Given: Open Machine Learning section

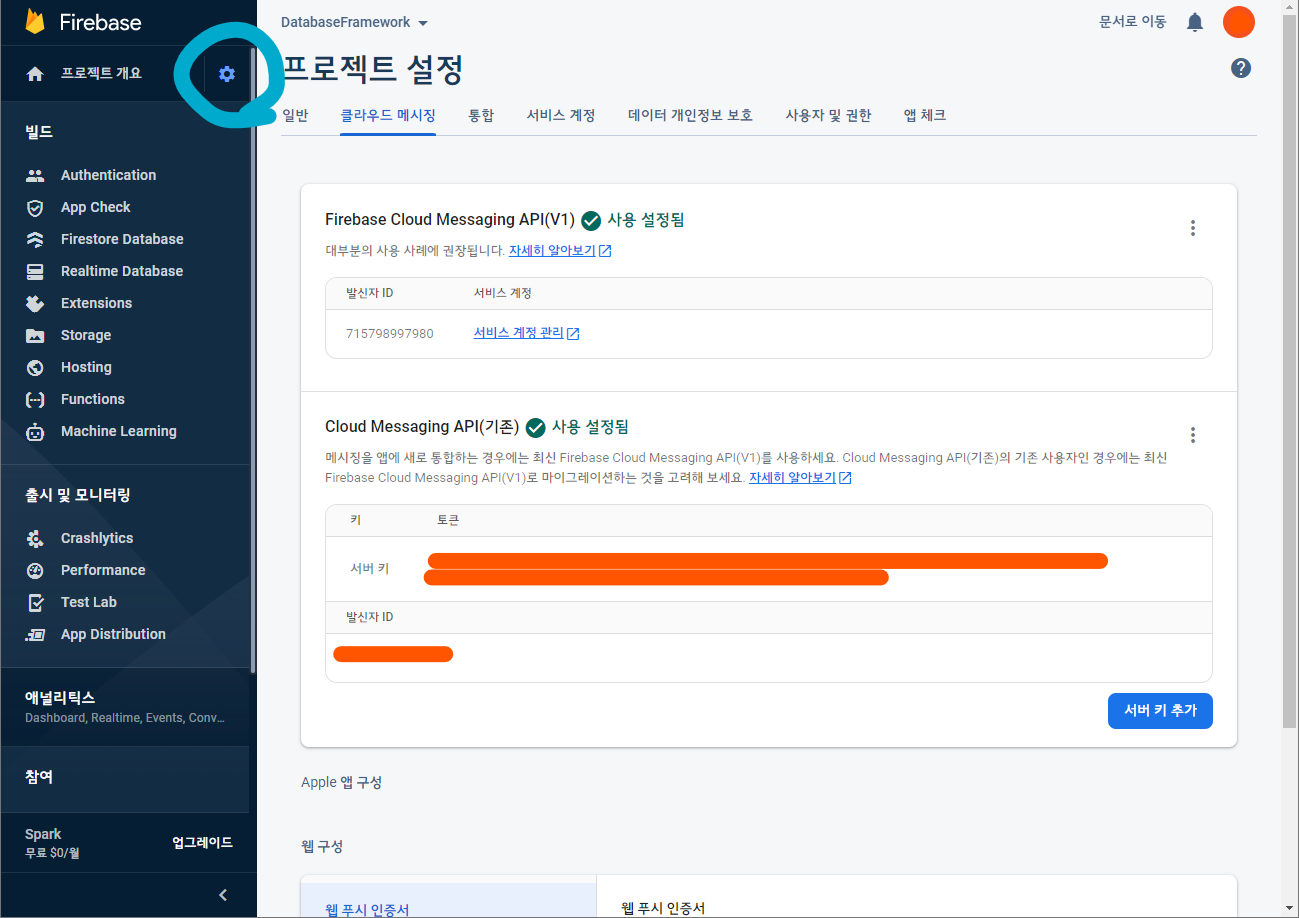Looking at the screenshot, I should coord(119,431).
